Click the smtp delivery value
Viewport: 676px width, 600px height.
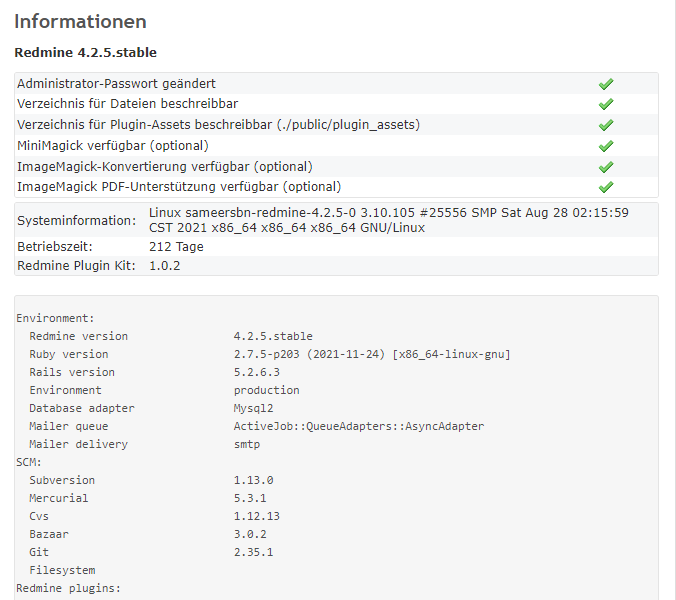pos(247,444)
